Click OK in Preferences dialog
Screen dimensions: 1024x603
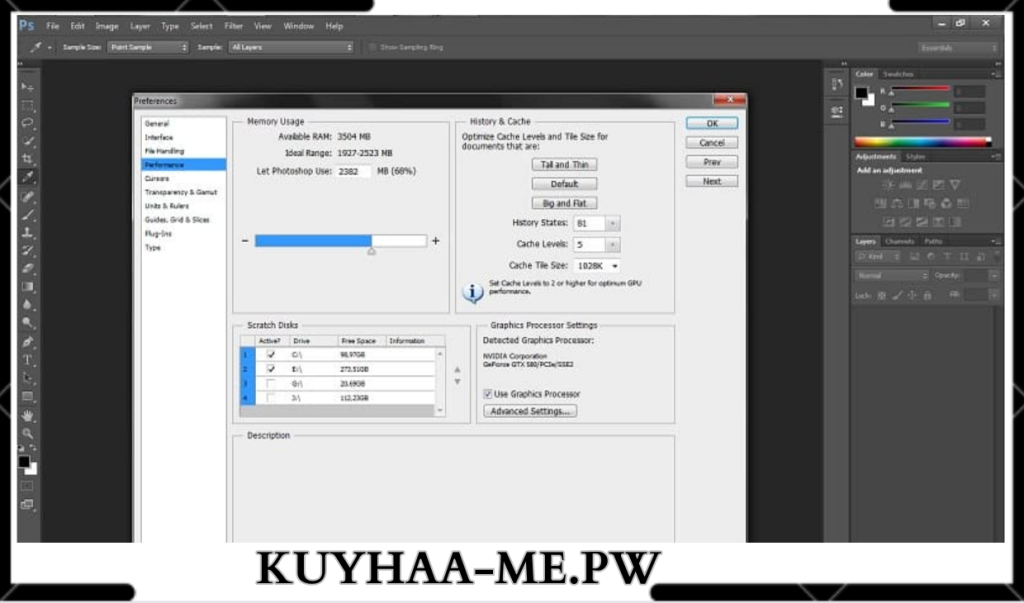712,123
